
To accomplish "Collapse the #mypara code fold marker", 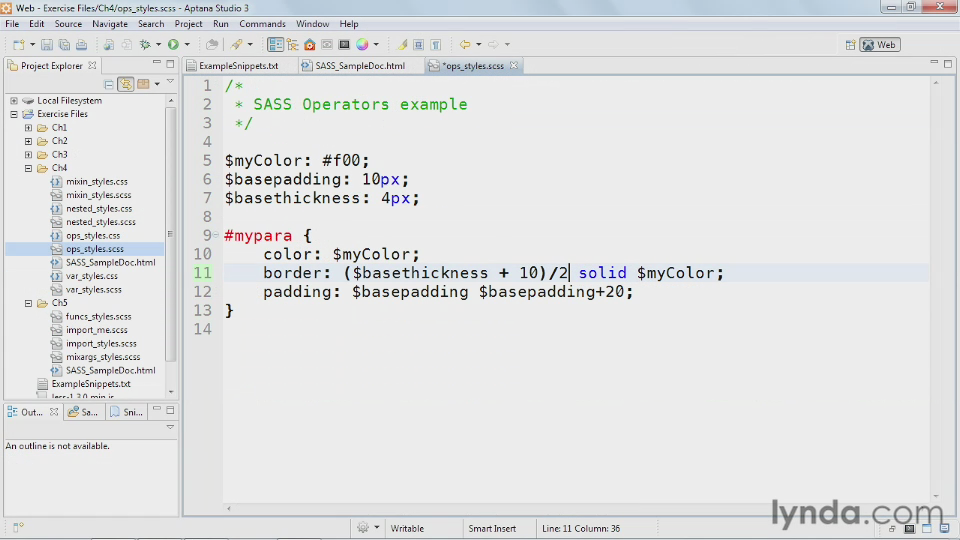I will tap(216, 234).
